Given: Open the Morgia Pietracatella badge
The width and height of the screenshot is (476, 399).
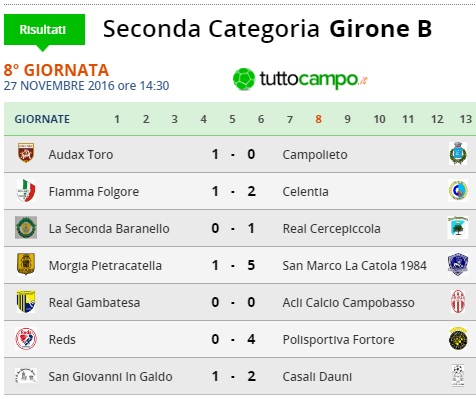Looking at the screenshot, I should 26,264.
